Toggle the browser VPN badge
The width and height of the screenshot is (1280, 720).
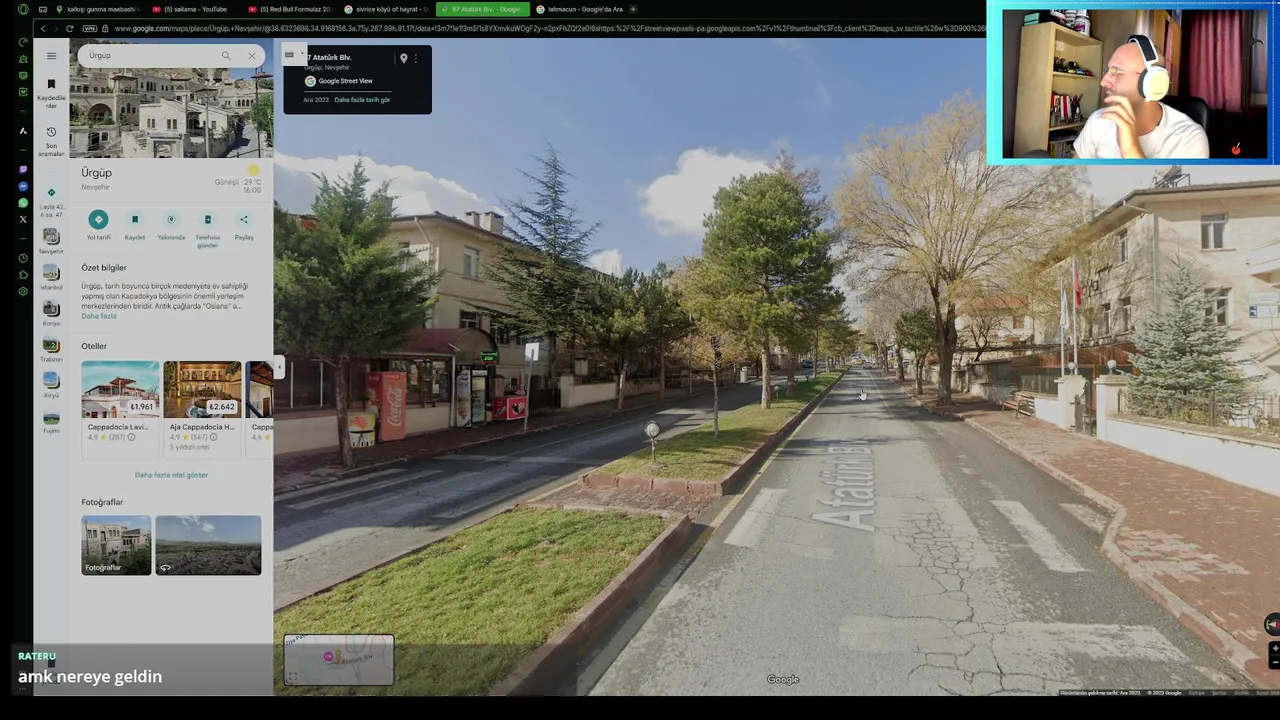click(90, 28)
